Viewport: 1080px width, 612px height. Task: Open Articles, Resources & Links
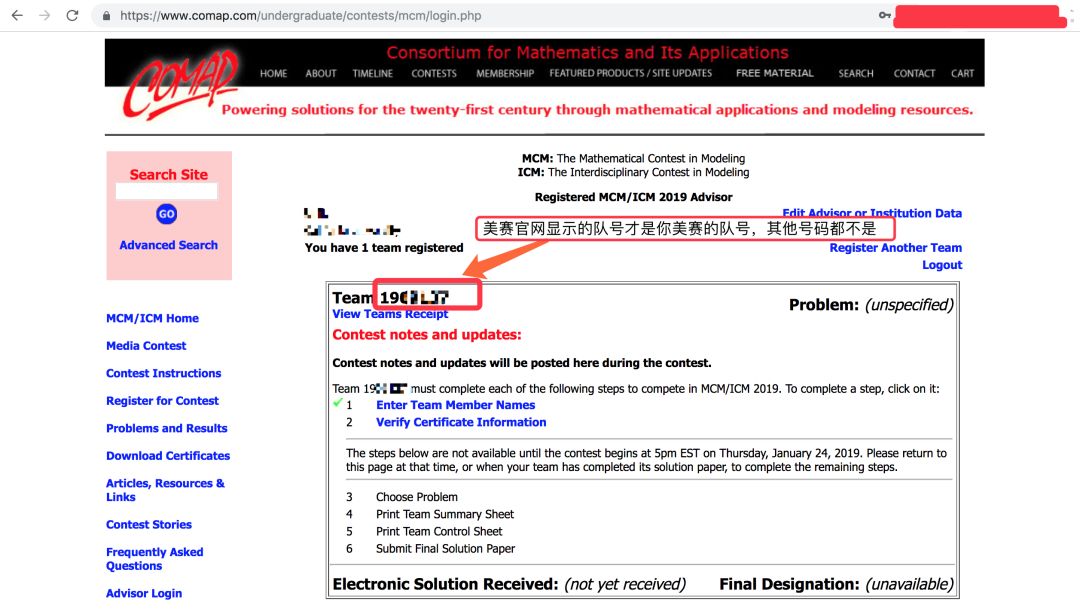[165, 490]
